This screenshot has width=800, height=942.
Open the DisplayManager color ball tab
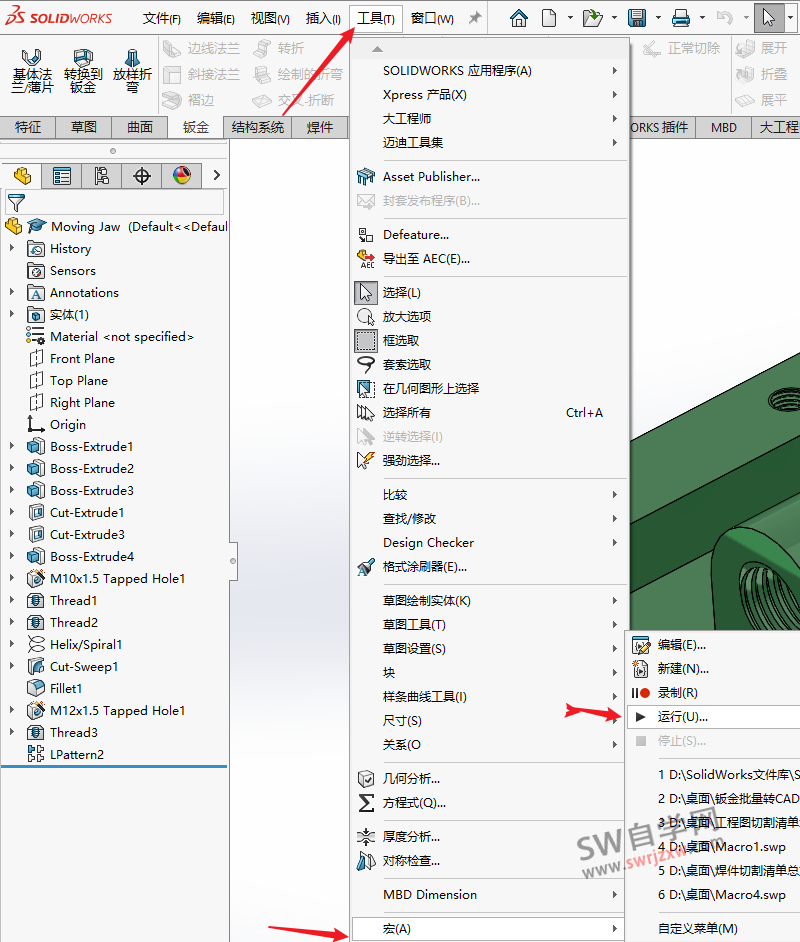[181, 176]
